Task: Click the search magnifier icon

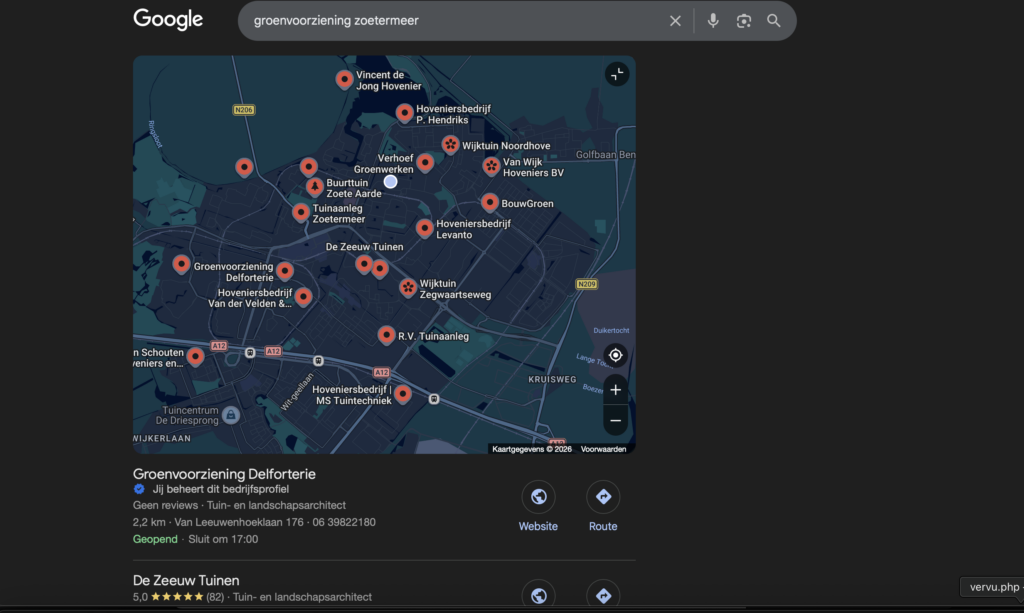Action: tap(774, 20)
